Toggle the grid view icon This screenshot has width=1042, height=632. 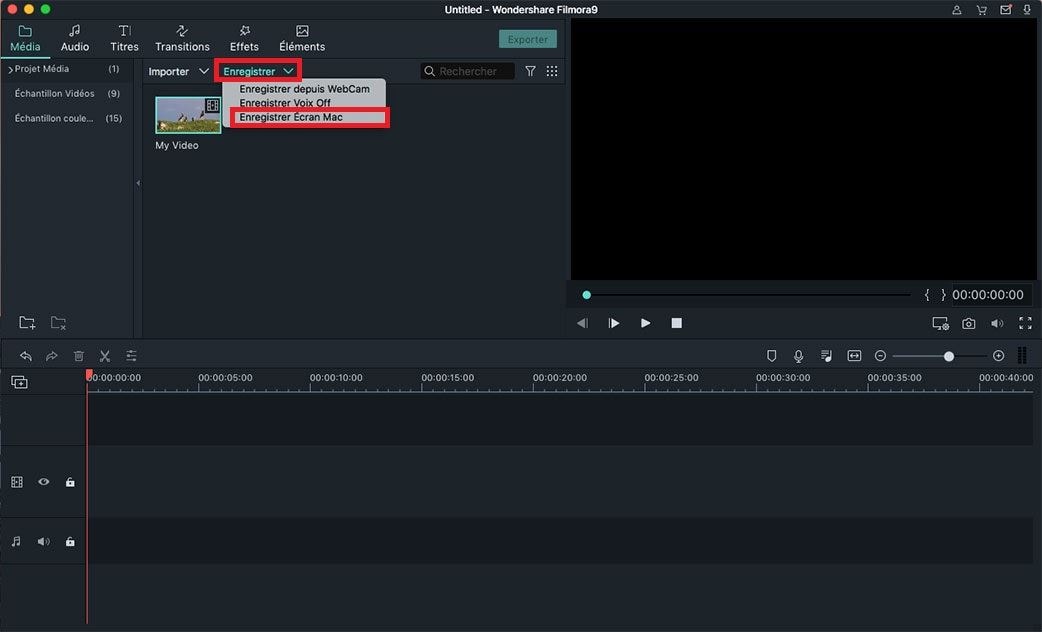tap(552, 71)
